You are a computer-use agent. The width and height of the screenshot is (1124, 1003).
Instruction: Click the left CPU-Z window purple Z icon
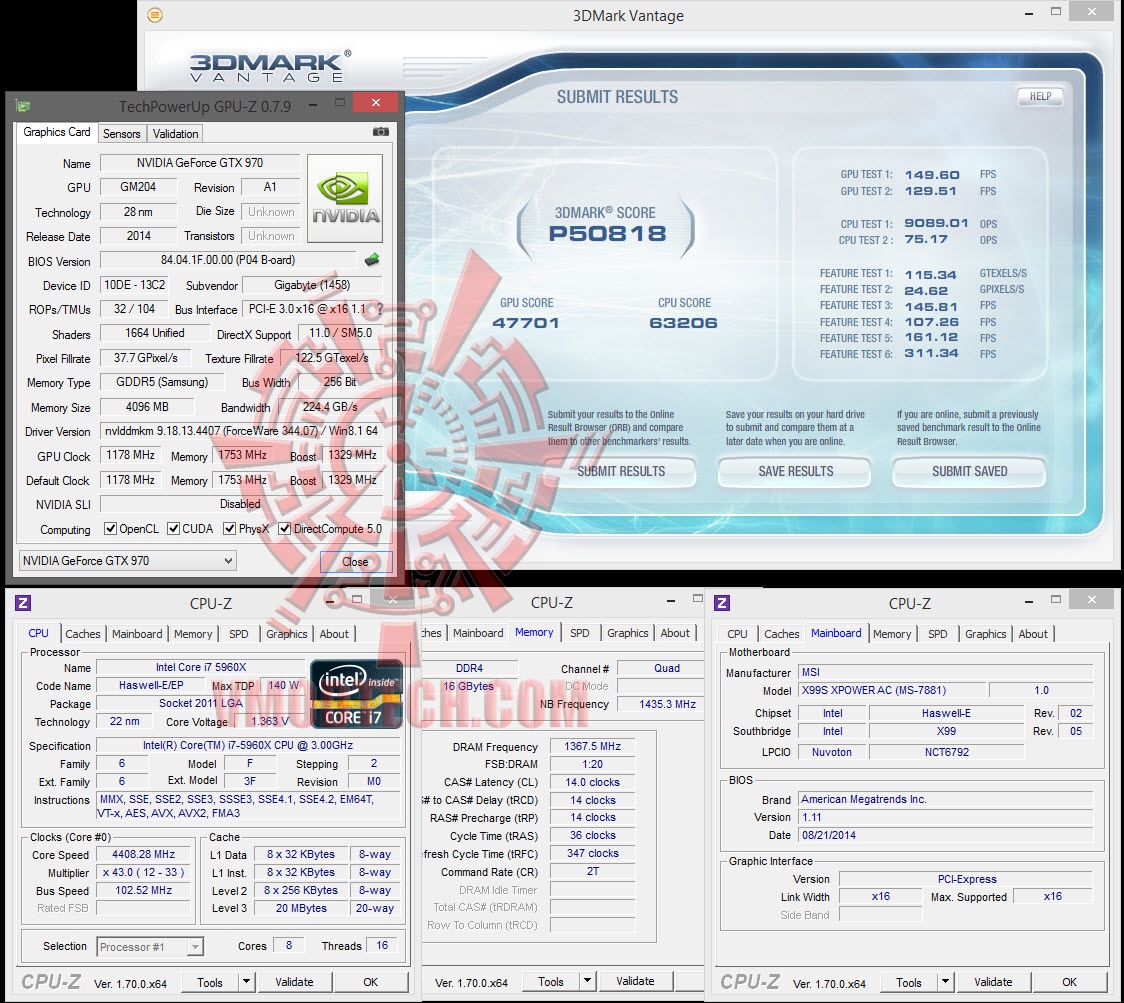pos(23,603)
